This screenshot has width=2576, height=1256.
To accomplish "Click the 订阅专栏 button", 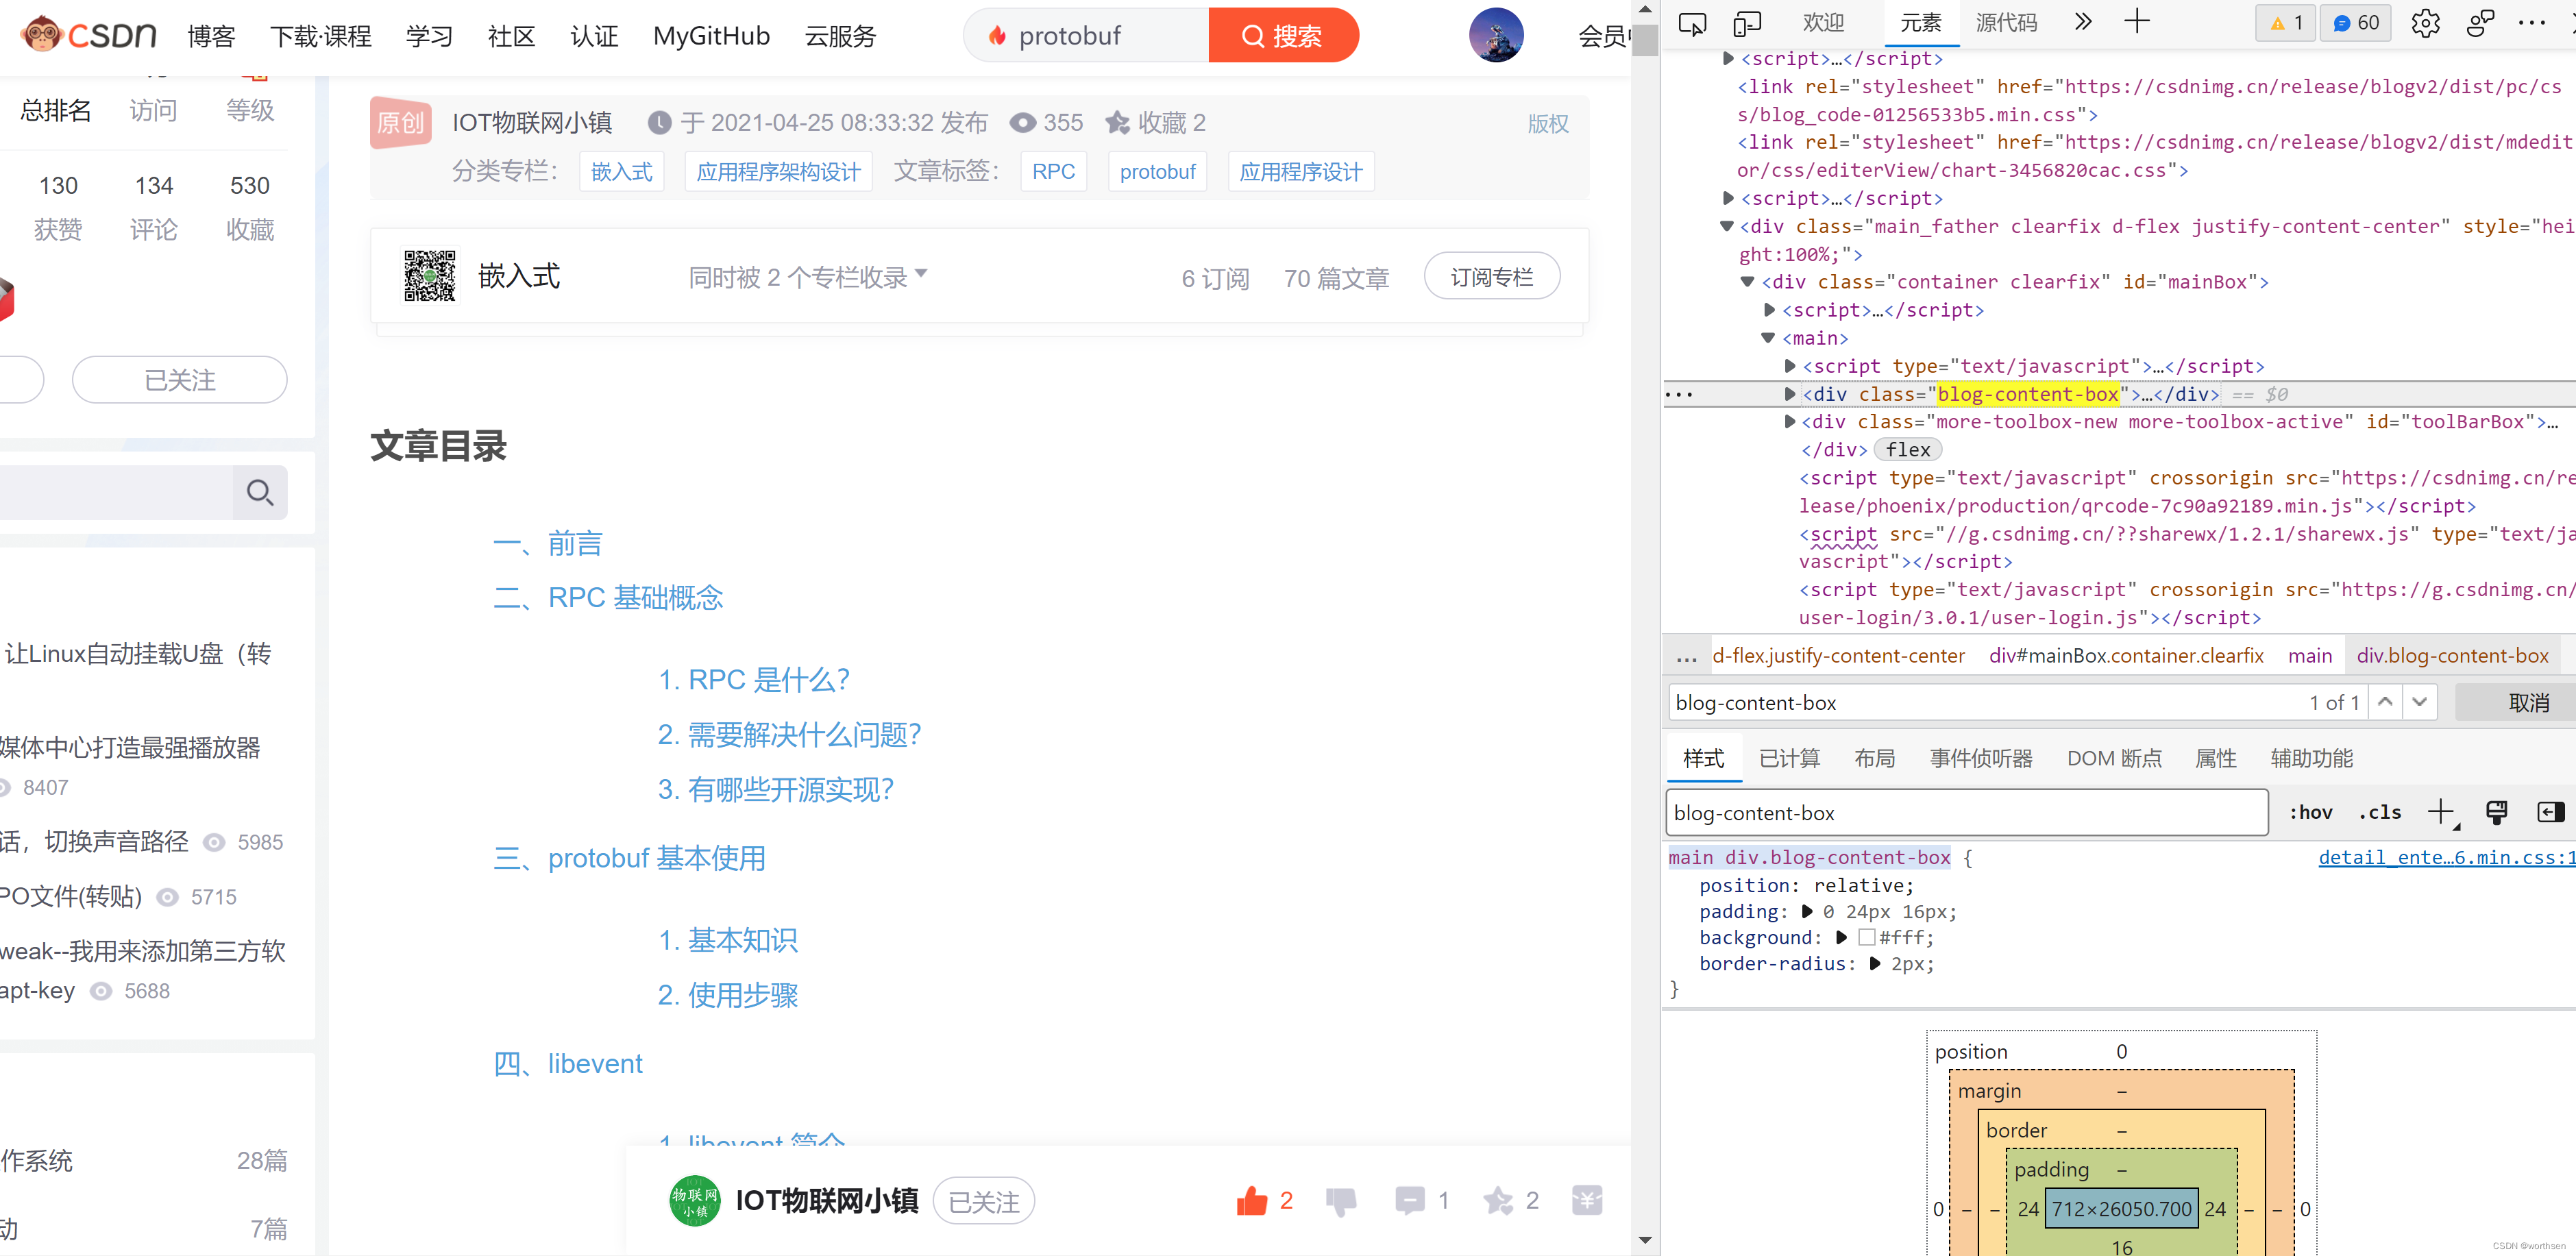I will [1491, 276].
